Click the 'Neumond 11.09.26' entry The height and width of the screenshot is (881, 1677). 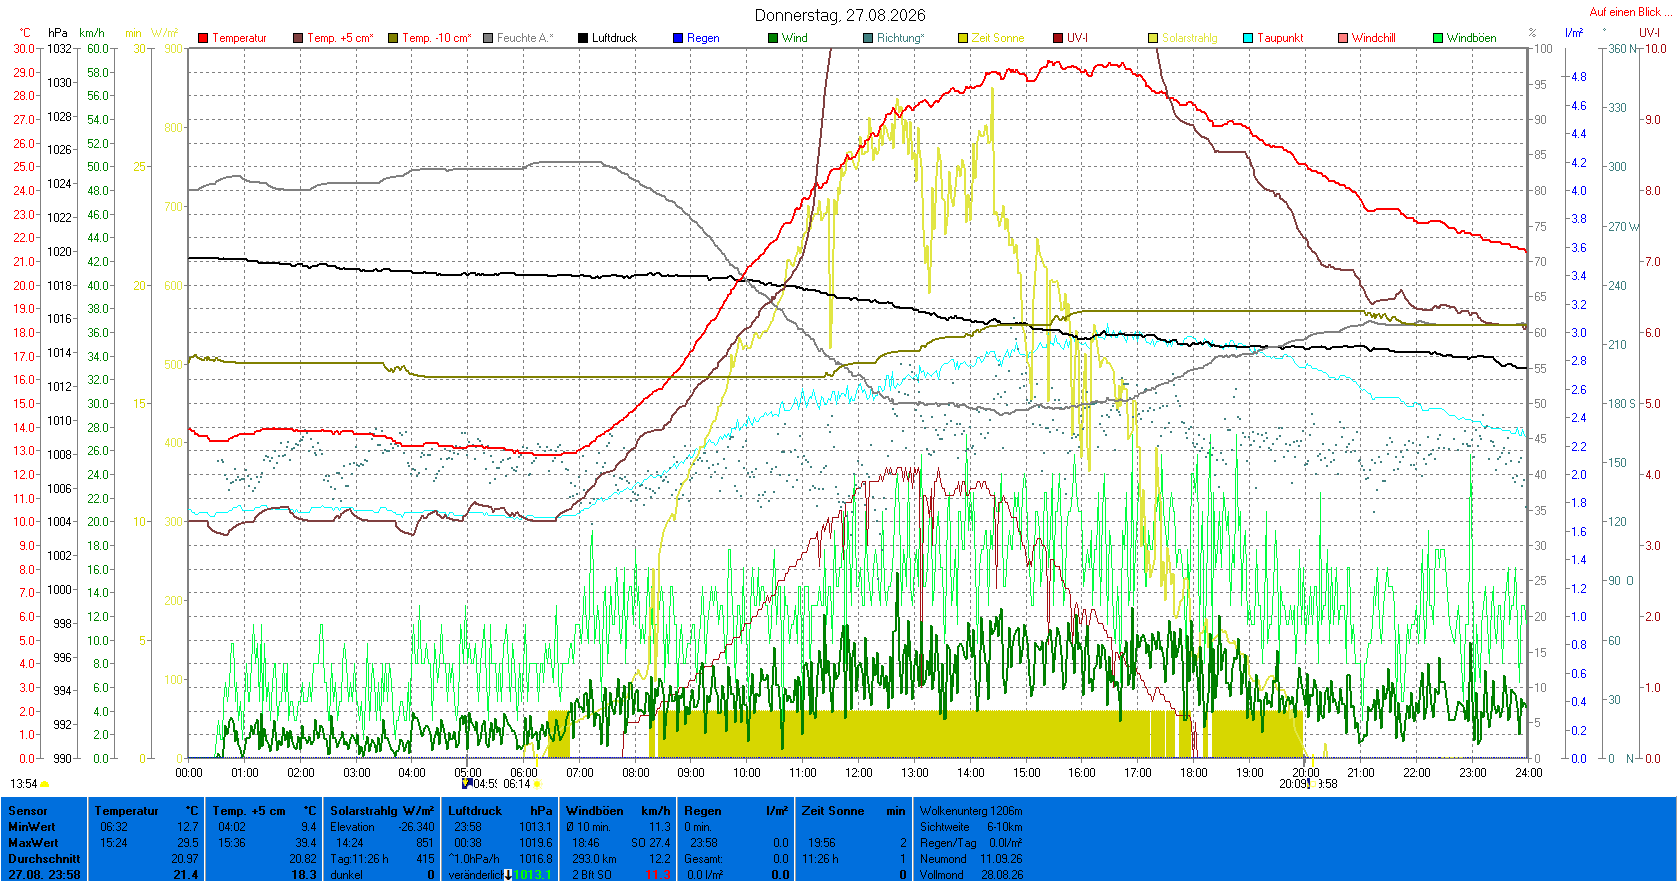(971, 859)
